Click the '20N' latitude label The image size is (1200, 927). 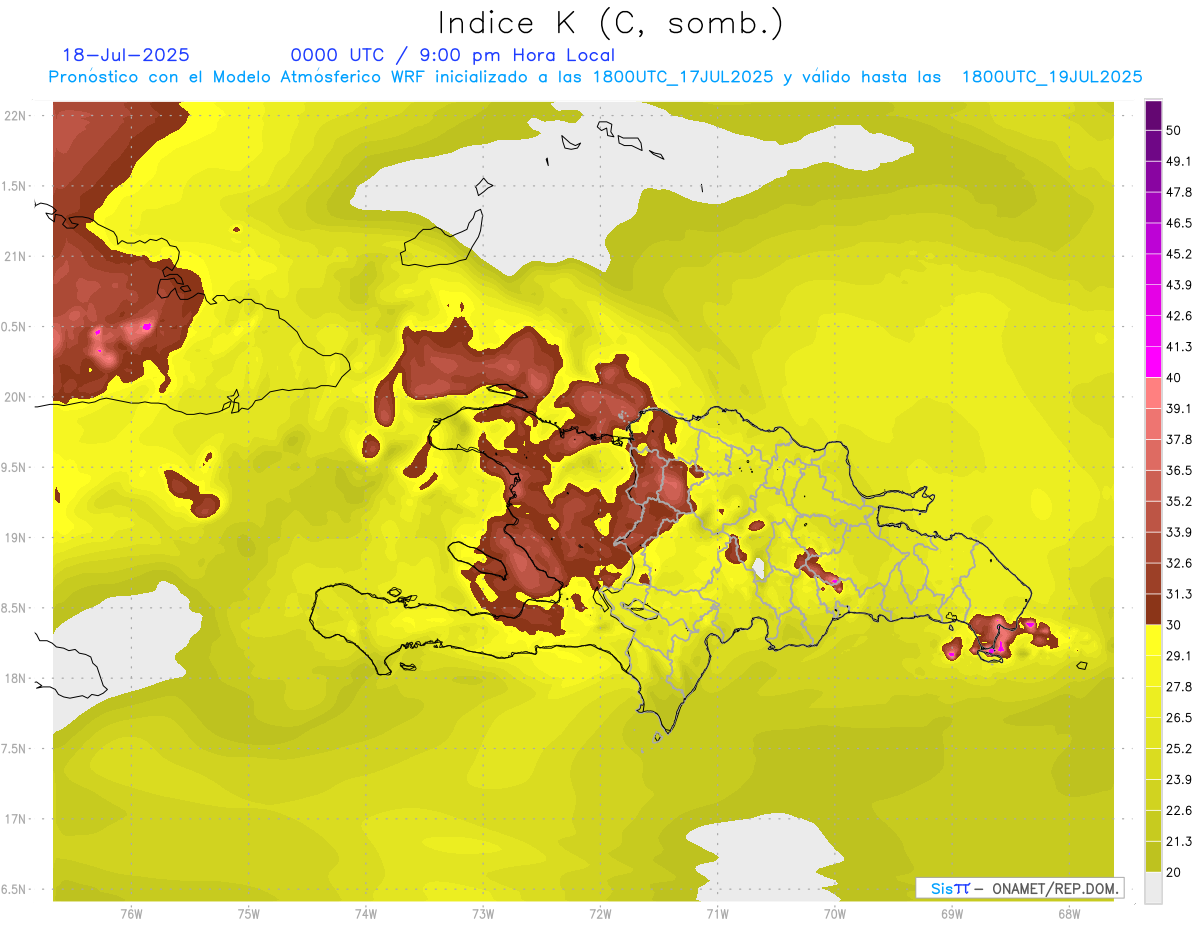click(x=15, y=397)
